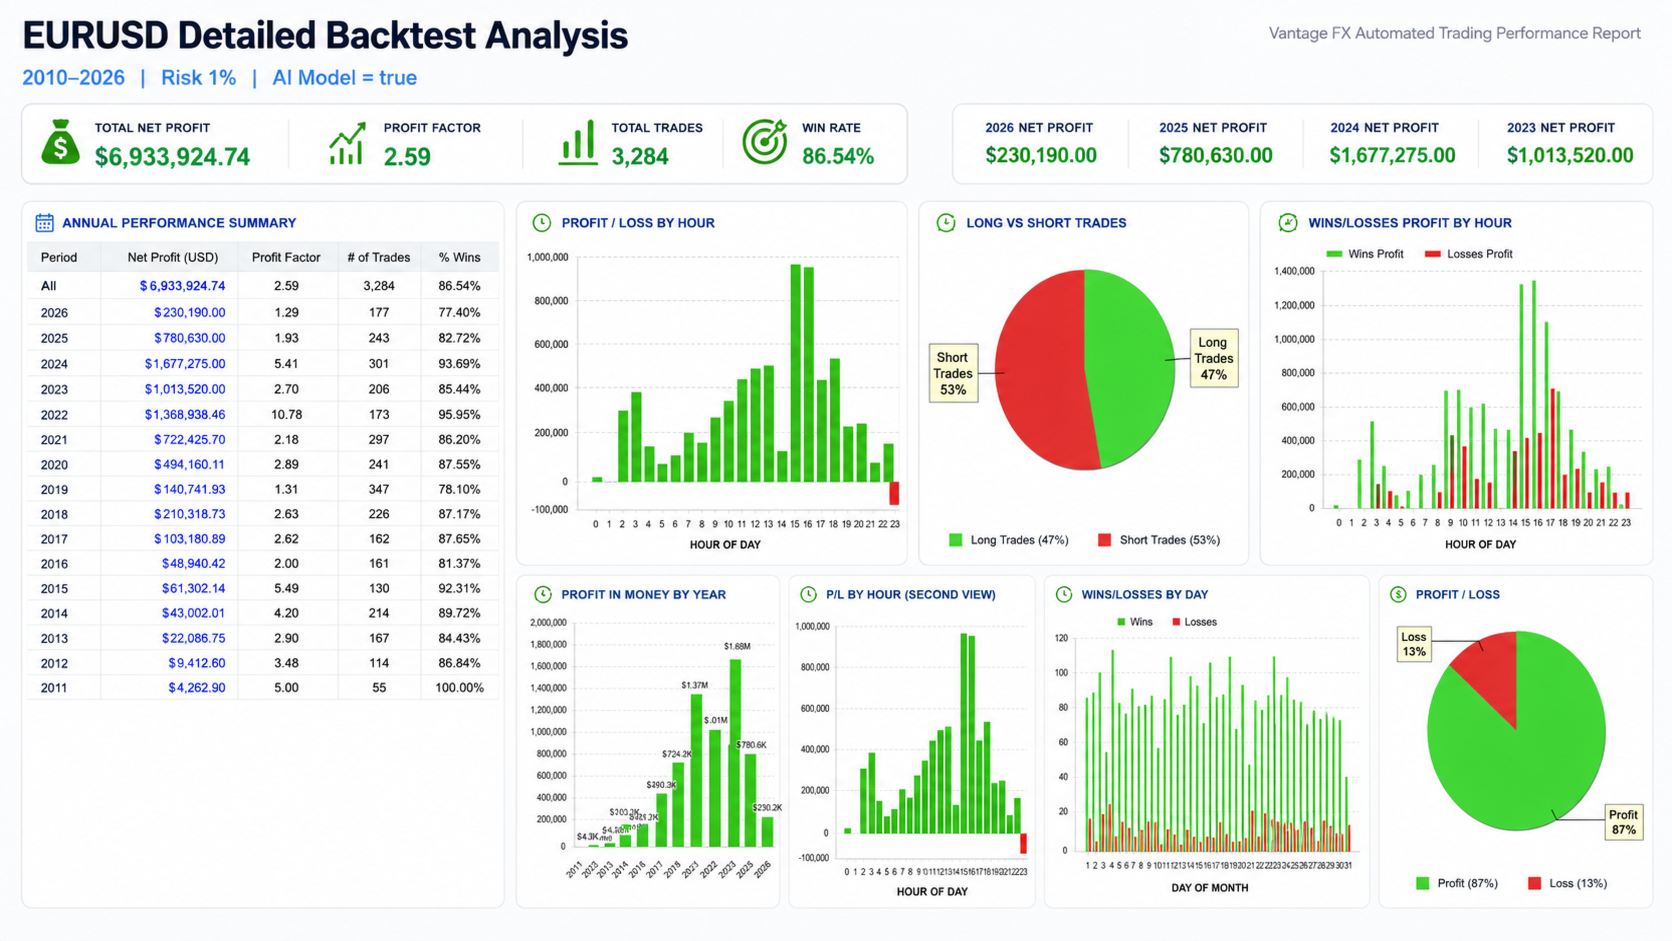Click the calendar icon beside Annual Performance Summary
Viewport: 1672px width, 941px height.
(x=45, y=223)
